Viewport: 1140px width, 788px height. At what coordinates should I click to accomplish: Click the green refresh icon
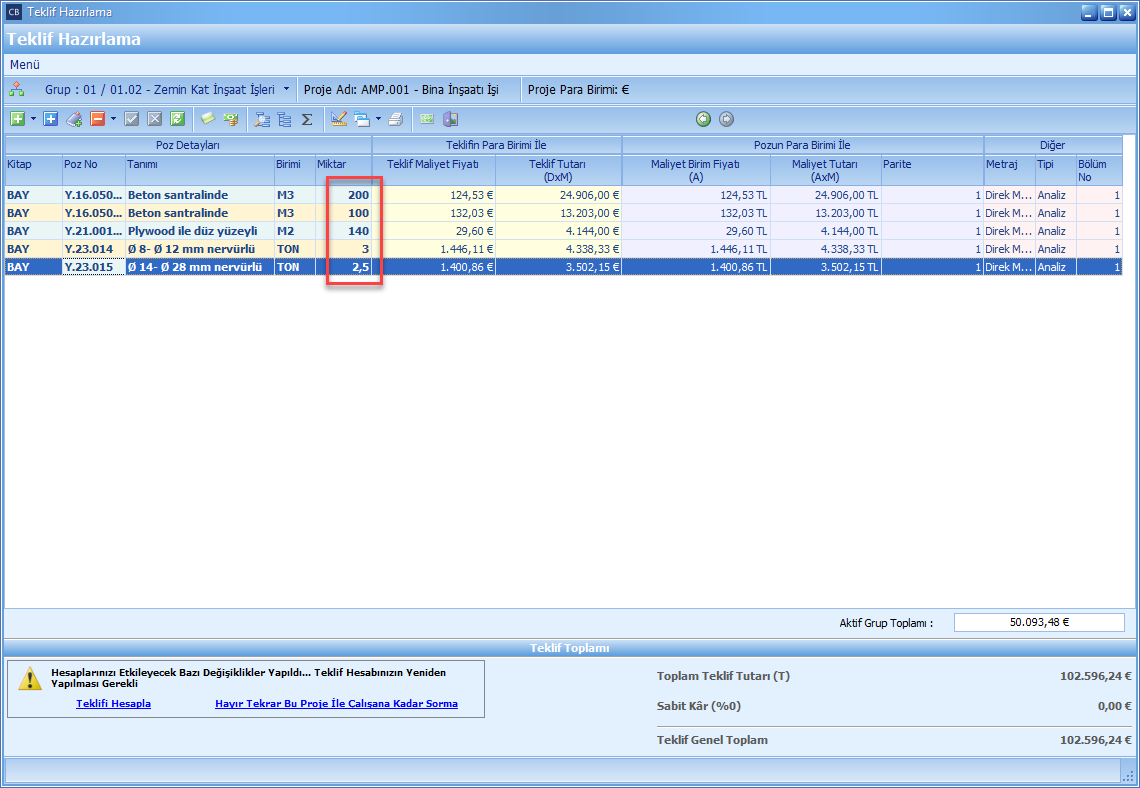(x=177, y=119)
